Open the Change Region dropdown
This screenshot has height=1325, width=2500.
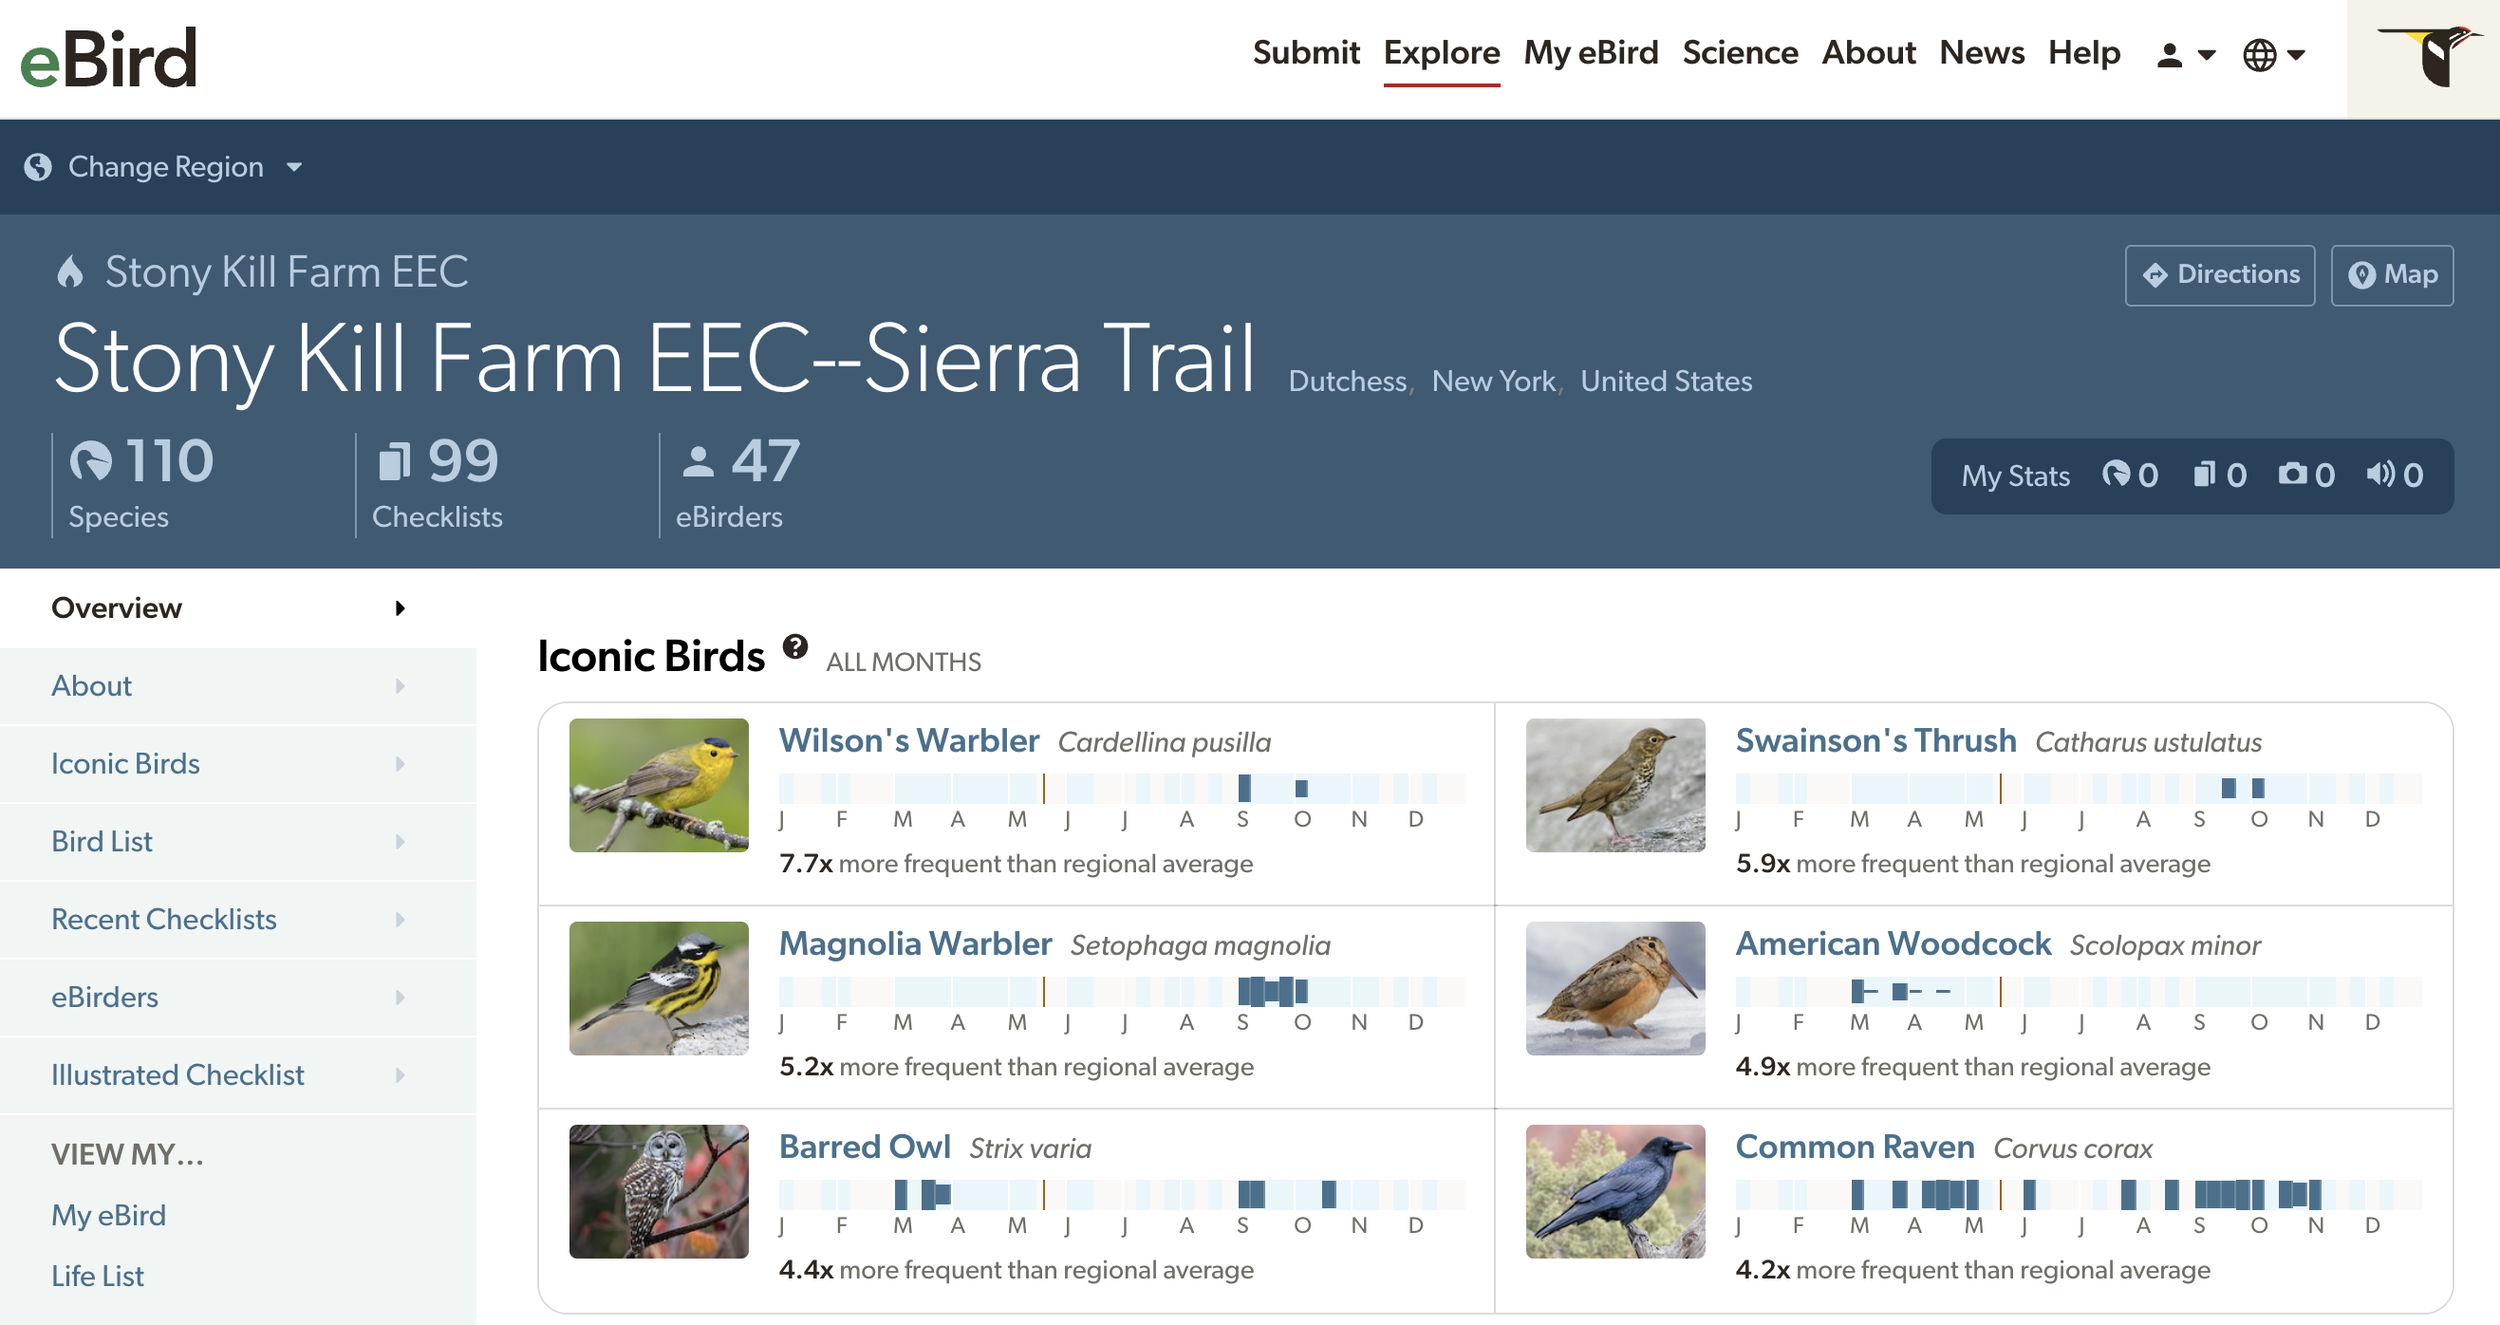click(165, 167)
